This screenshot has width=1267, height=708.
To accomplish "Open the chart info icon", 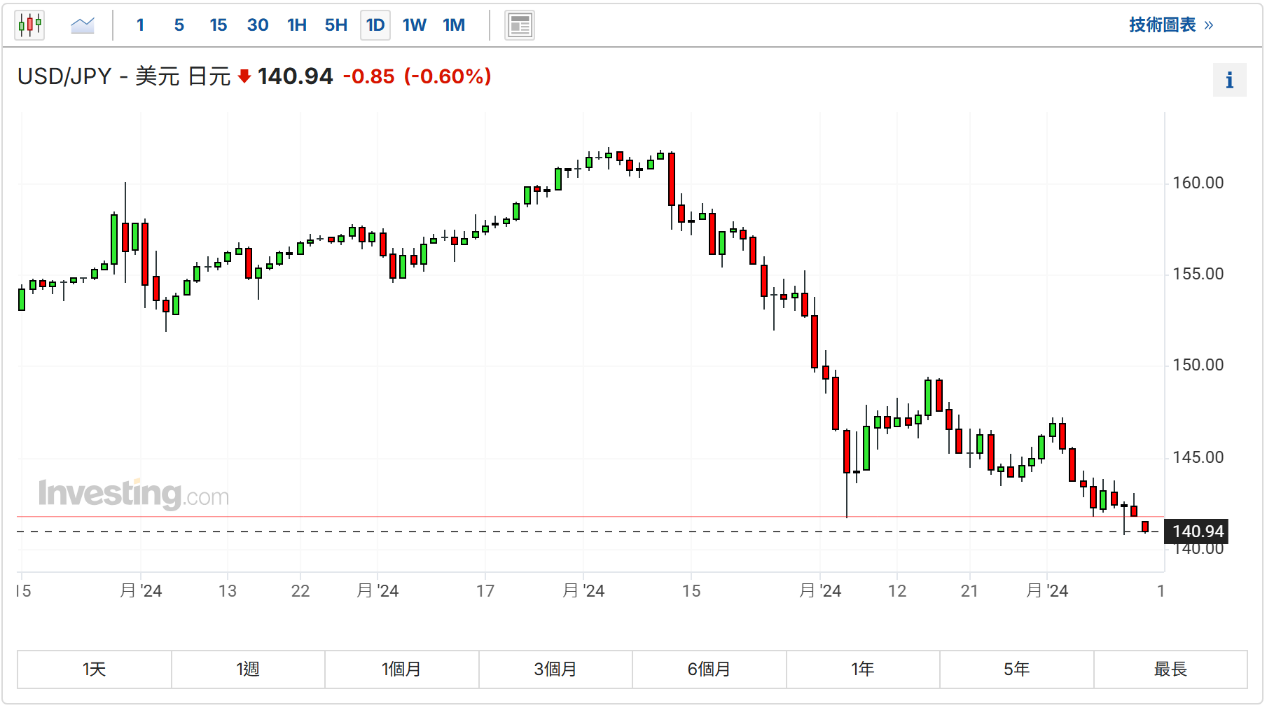I will [x=1229, y=80].
